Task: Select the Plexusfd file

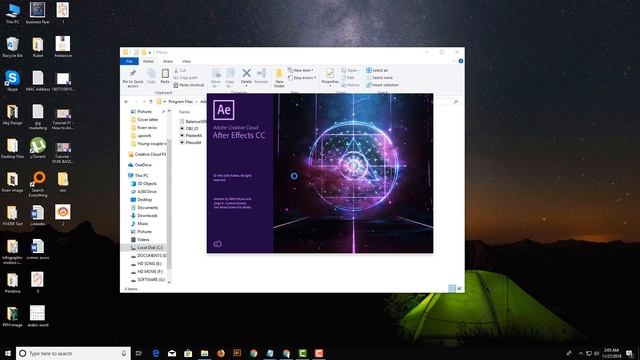Action: 191,143
